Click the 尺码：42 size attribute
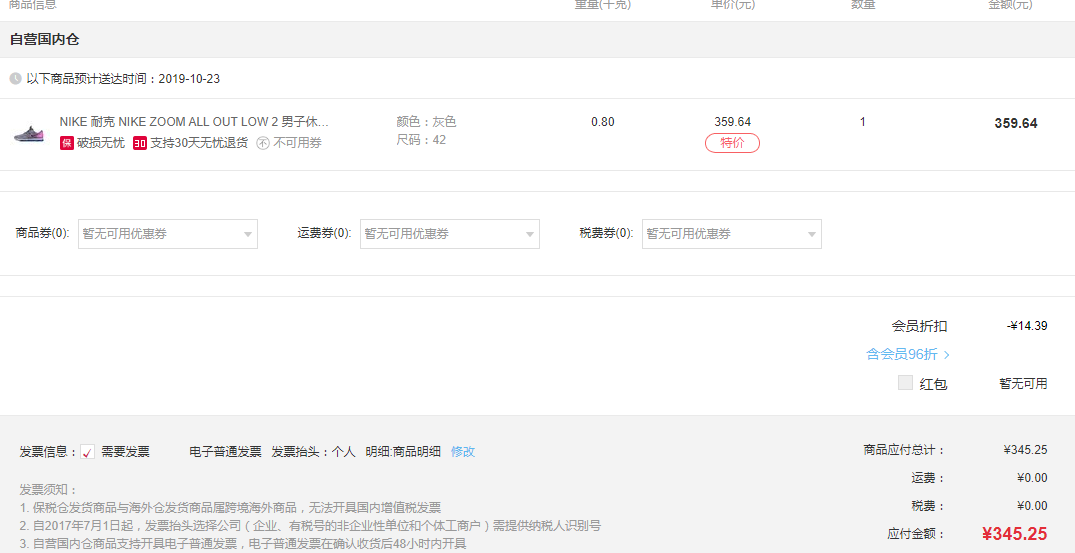The height and width of the screenshot is (553, 1075). coord(421,140)
